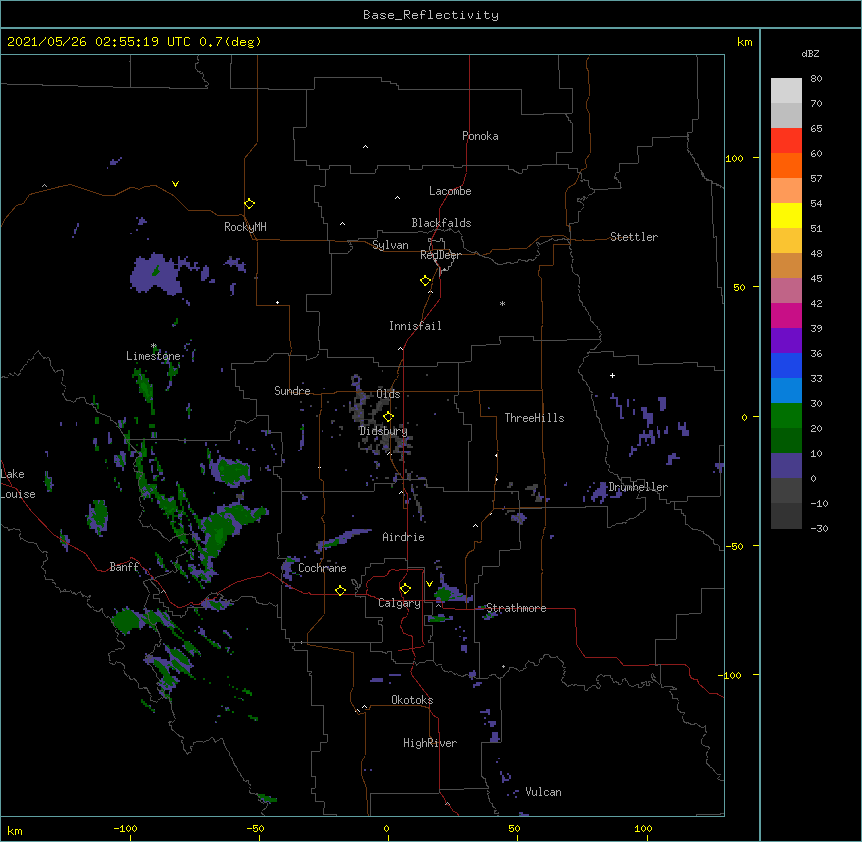Click the Didsbury label
Image resolution: width=862 pixels, height=842 pixels.
point(383,431)
